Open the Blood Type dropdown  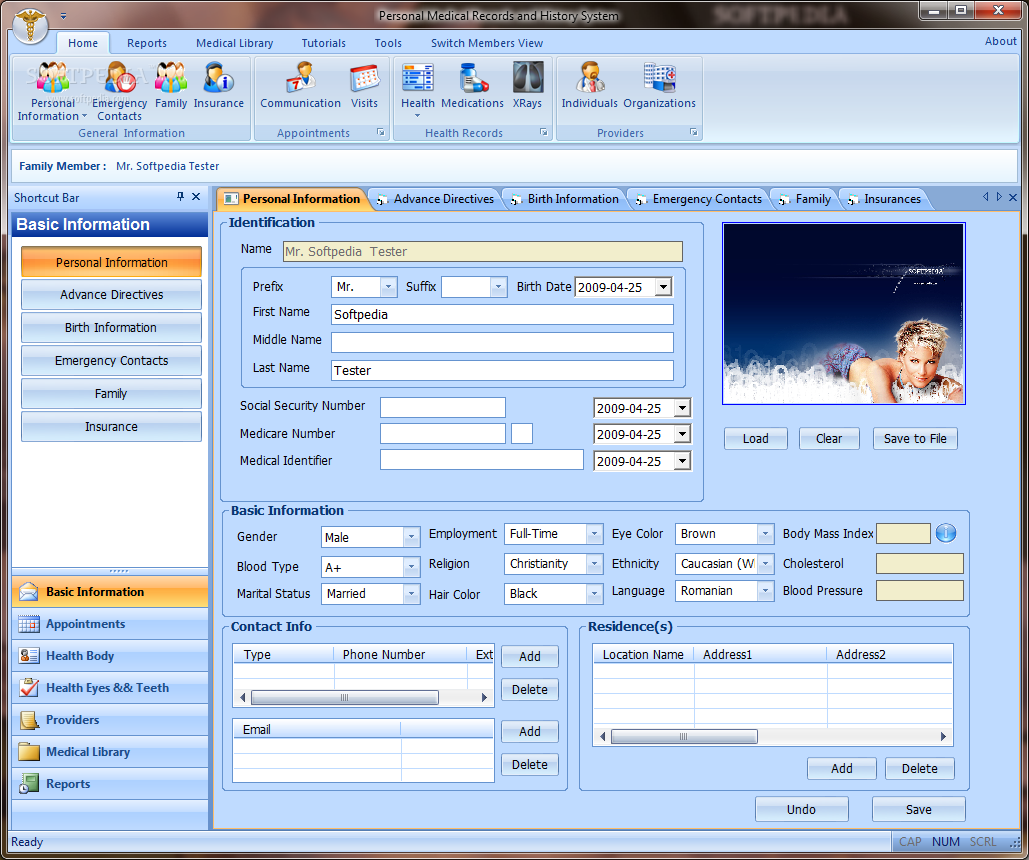411,567
